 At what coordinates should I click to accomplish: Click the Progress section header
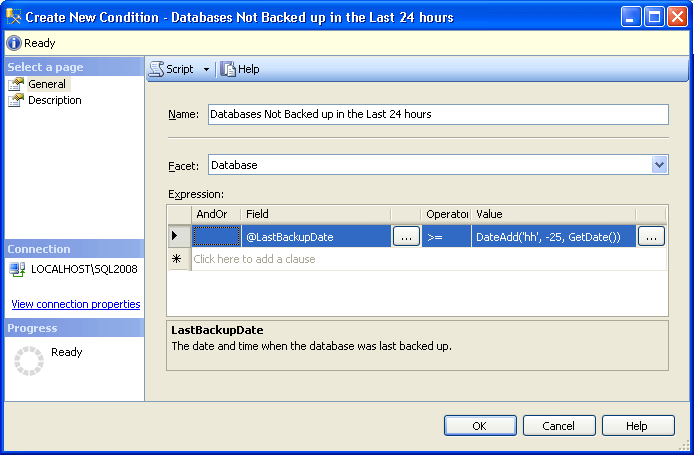pyautogui.click(x=74, y=328)
